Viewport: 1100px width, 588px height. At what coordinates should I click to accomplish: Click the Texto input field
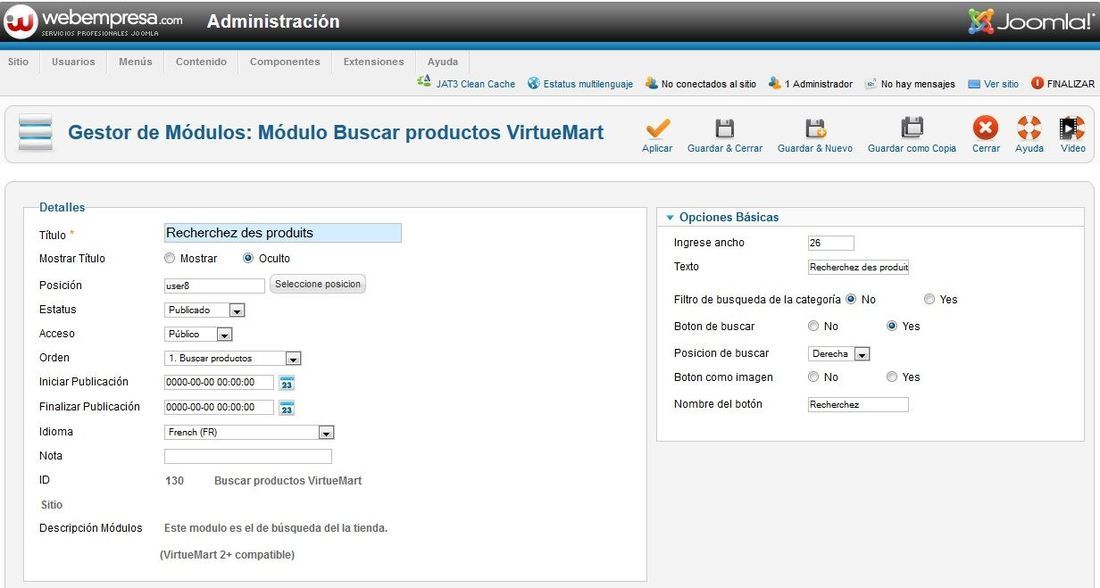point(859,267)
